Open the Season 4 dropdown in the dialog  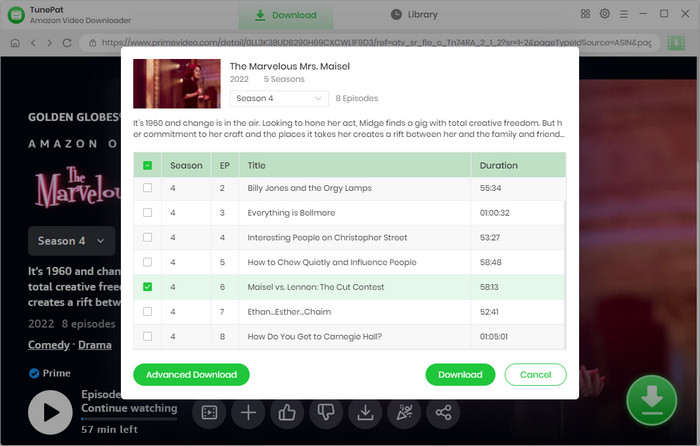coord(279,98)
